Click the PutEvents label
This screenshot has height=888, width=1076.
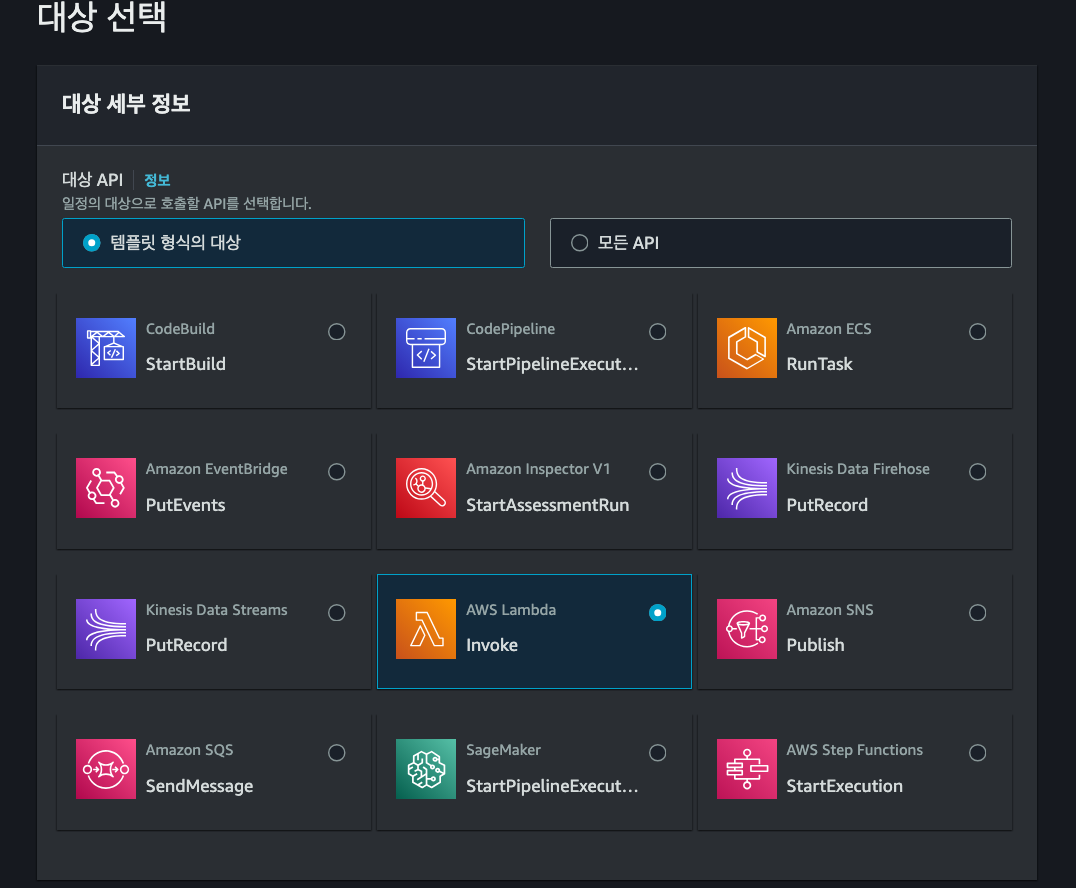click(x=185, y=504)
